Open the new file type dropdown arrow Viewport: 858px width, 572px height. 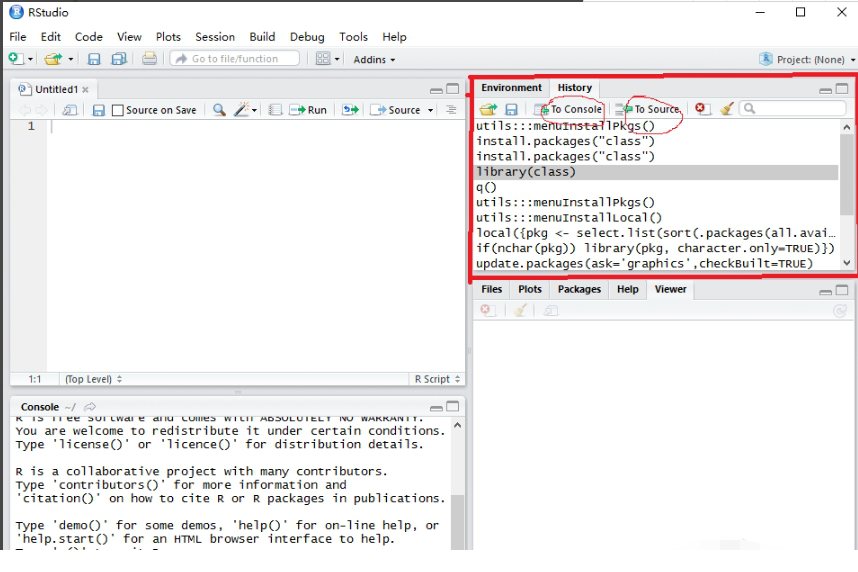coord(30,59)
